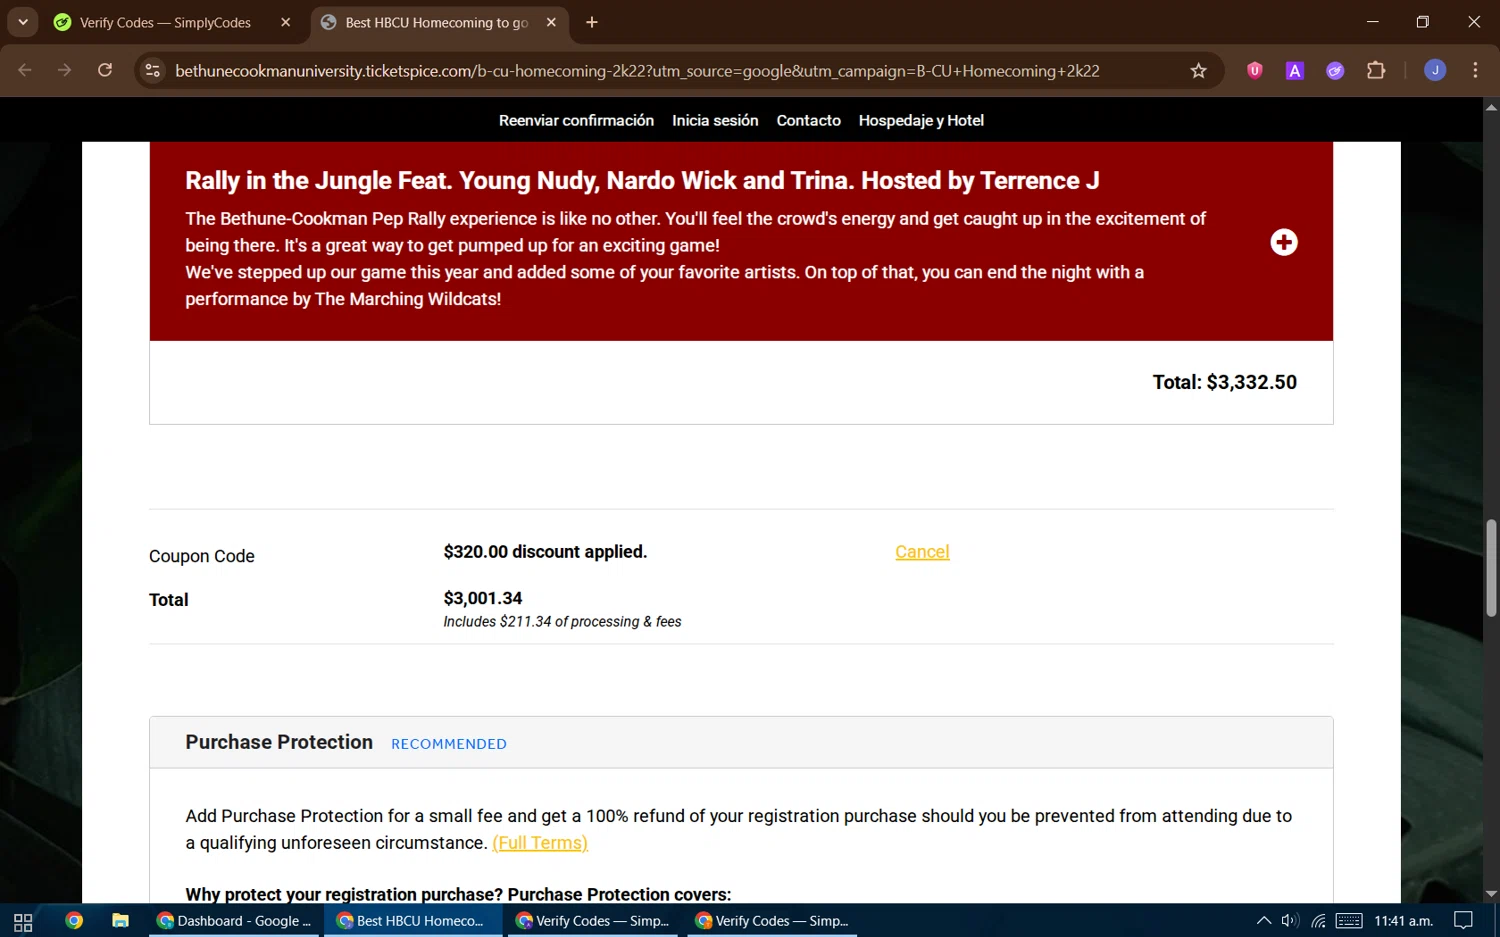Open the Extensions puzzle icon
Image resolution: width=1500 pixels, height=937 pixels.
pos(1376,70)
